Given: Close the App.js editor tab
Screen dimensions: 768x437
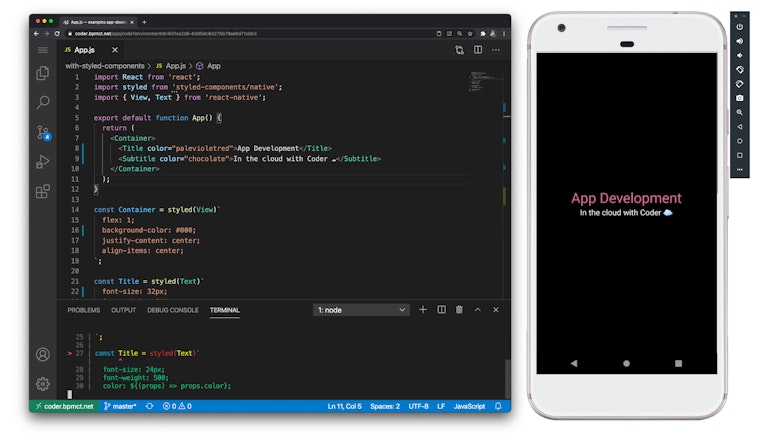Looking at the screenshot, I should pyautogui.click(x=115, y=50).
